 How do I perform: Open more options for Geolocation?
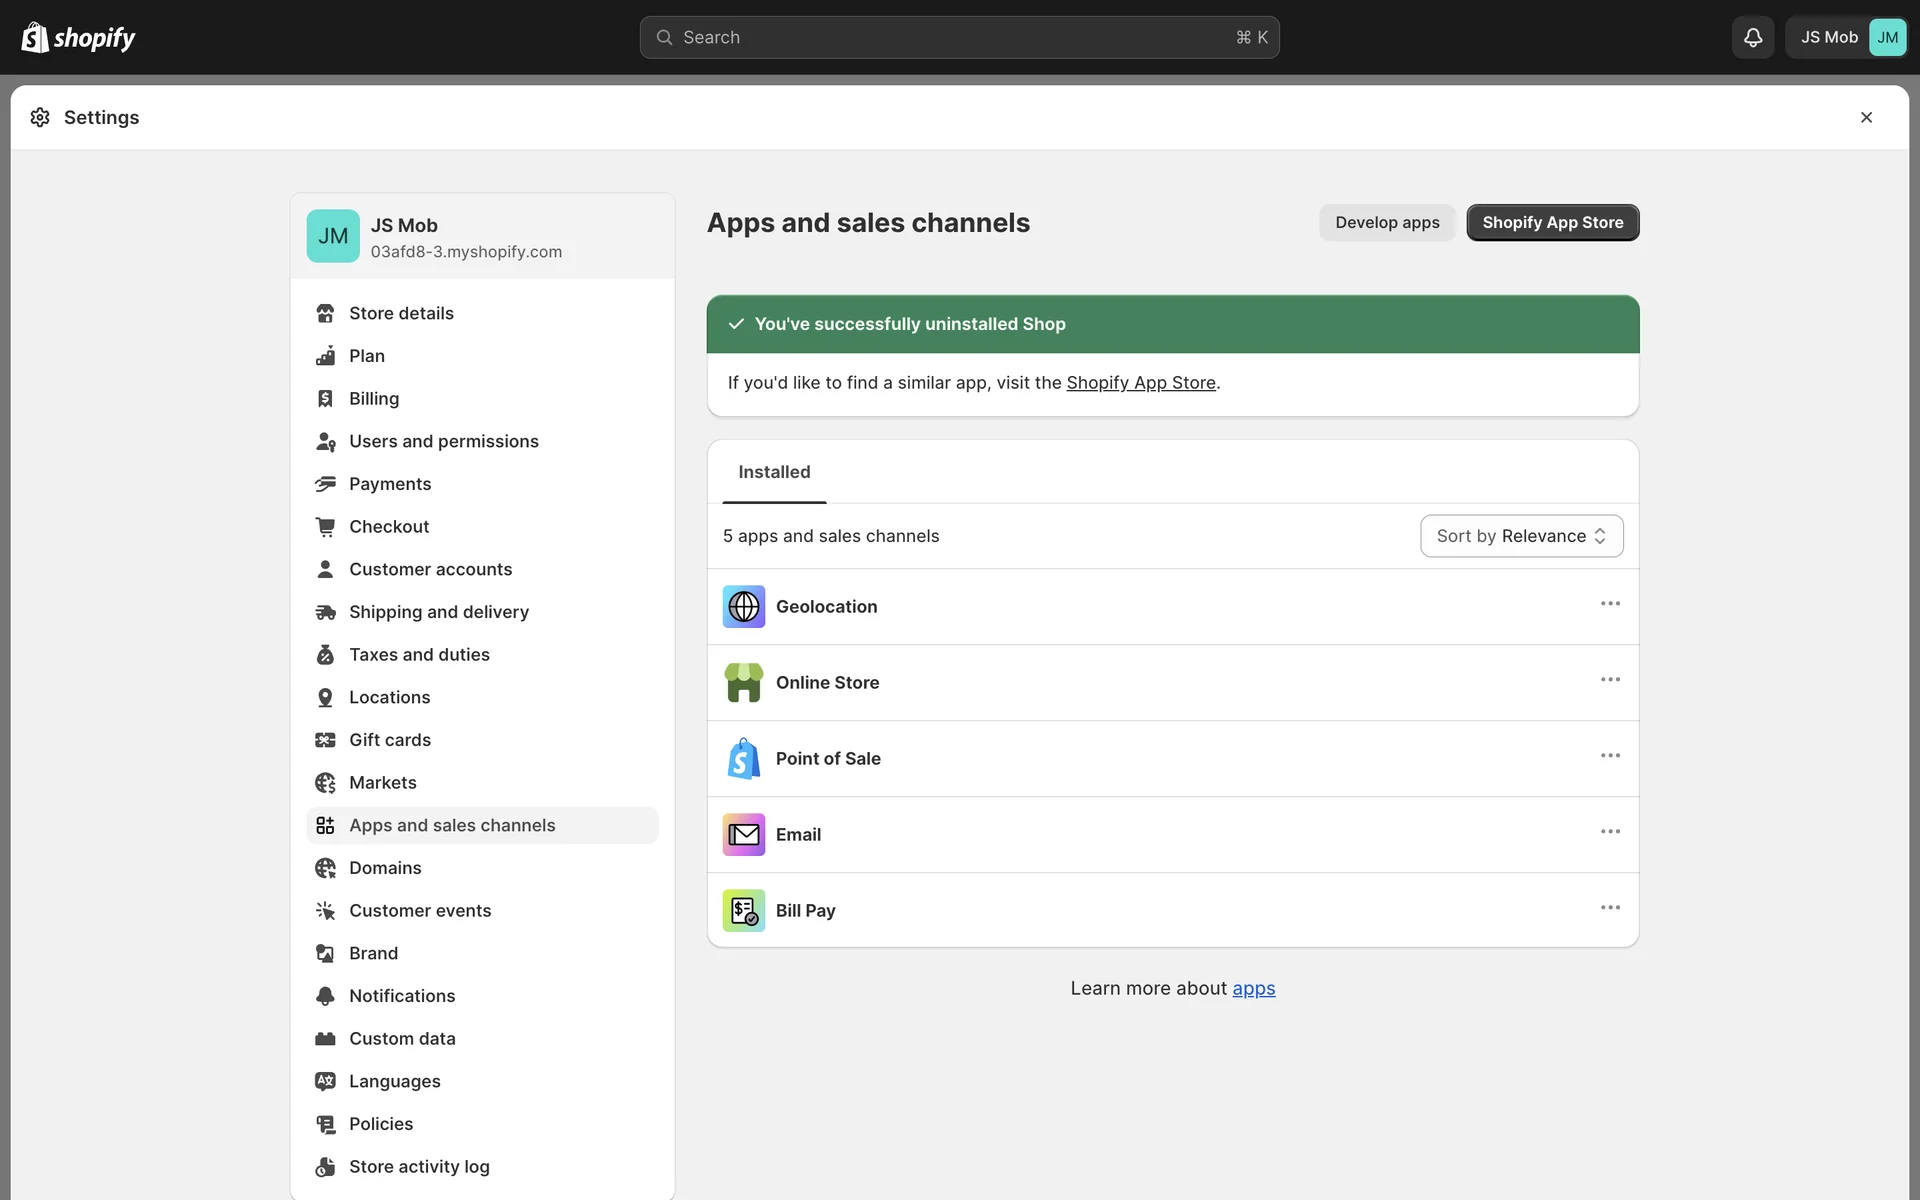[1610, 604]
